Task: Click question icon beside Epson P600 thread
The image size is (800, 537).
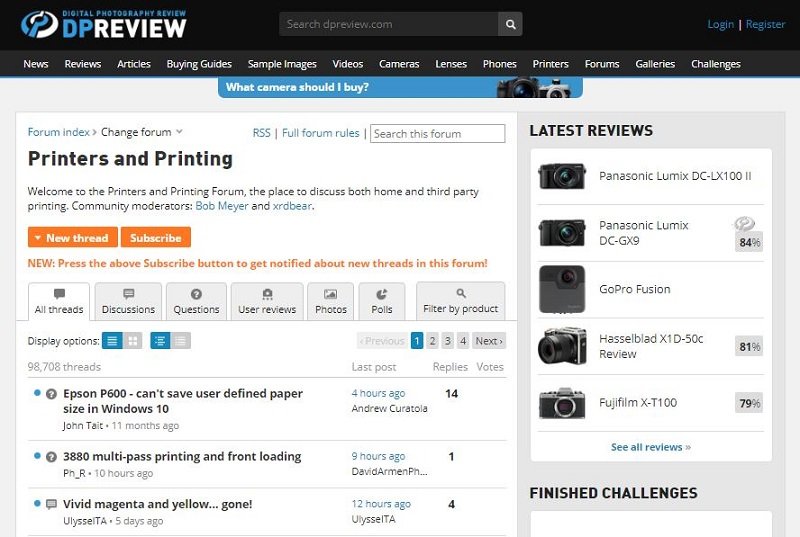Action: [51, 394]
